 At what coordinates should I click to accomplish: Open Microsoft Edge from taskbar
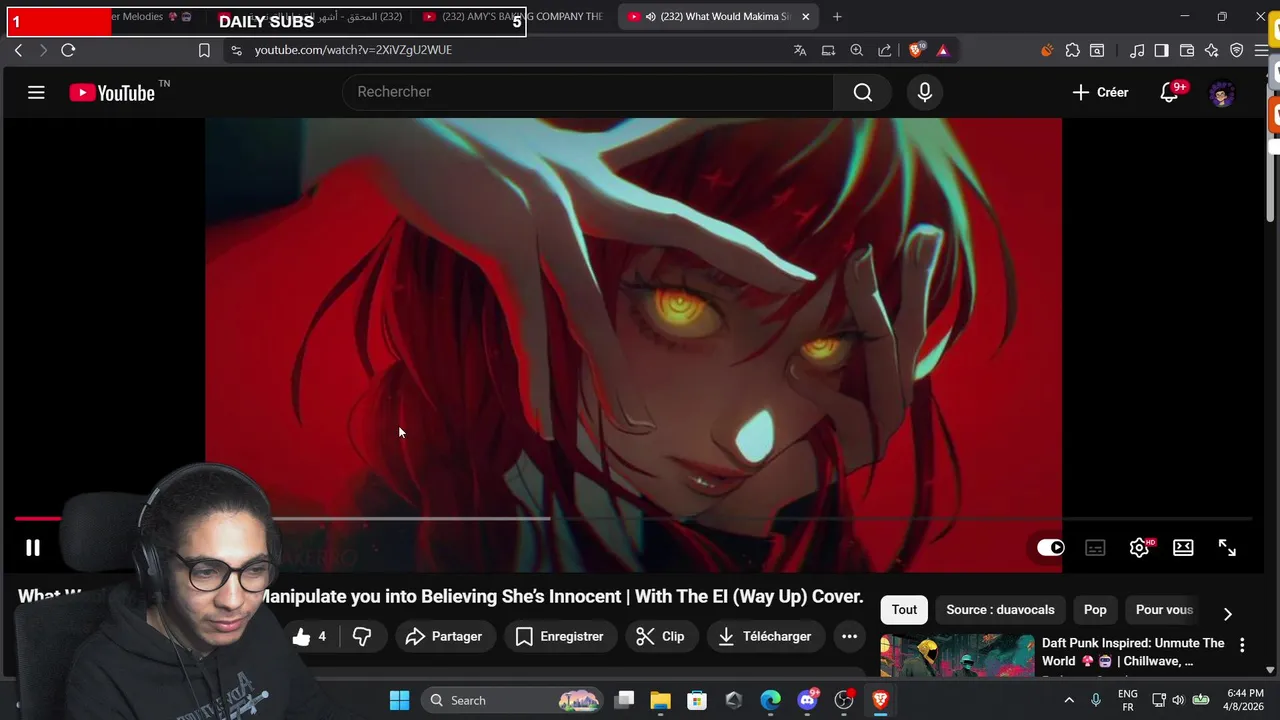click(770, 700)
